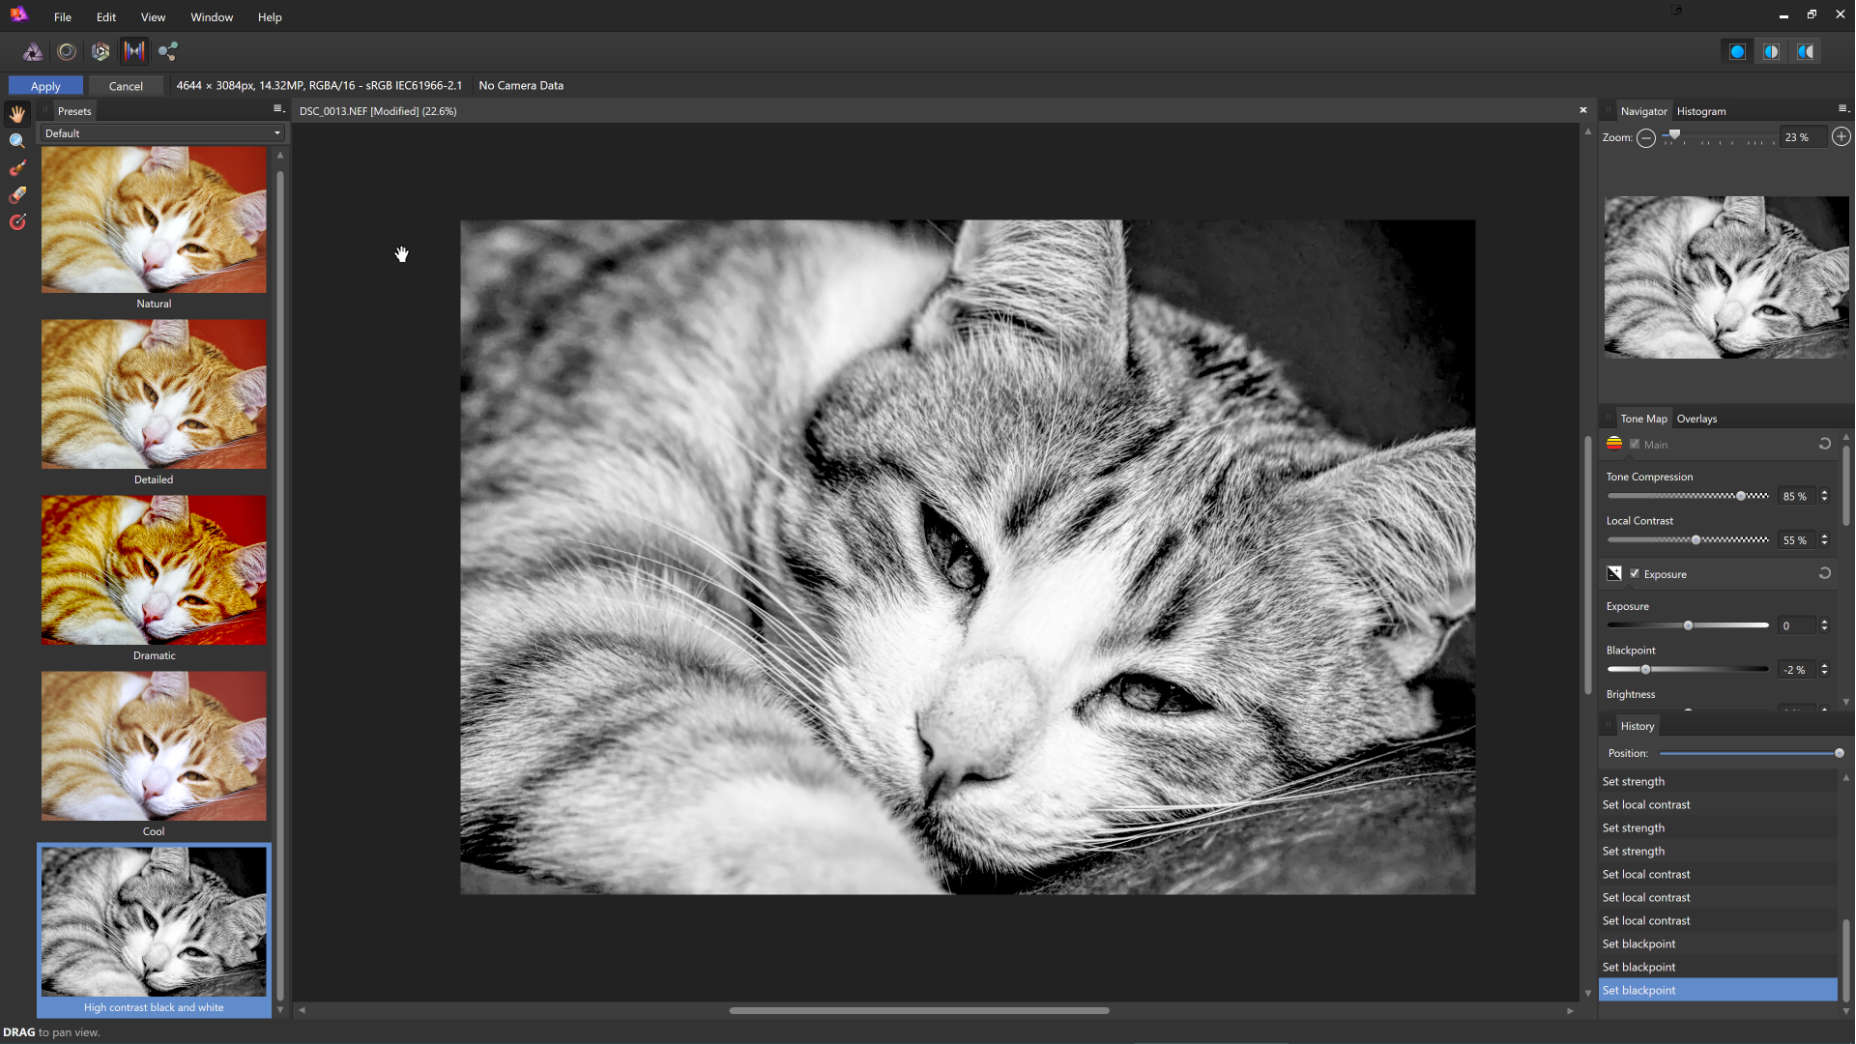Viewport: 1856px width, 1044px height.
Task: Open the Help menu
Action: 270,17
